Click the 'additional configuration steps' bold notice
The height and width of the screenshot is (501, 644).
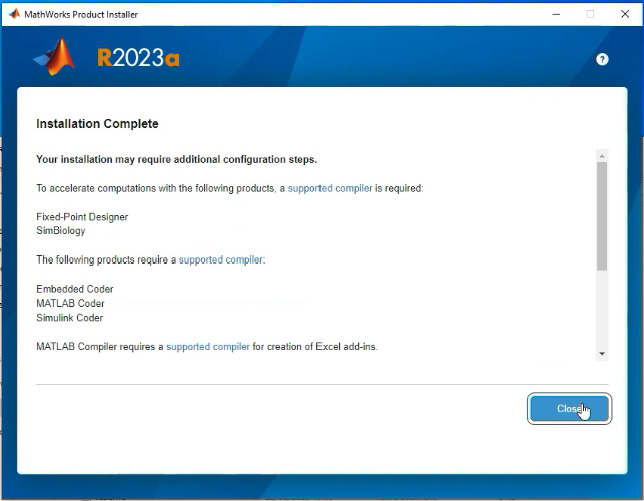pyautogui.click(x=177, y=159)
